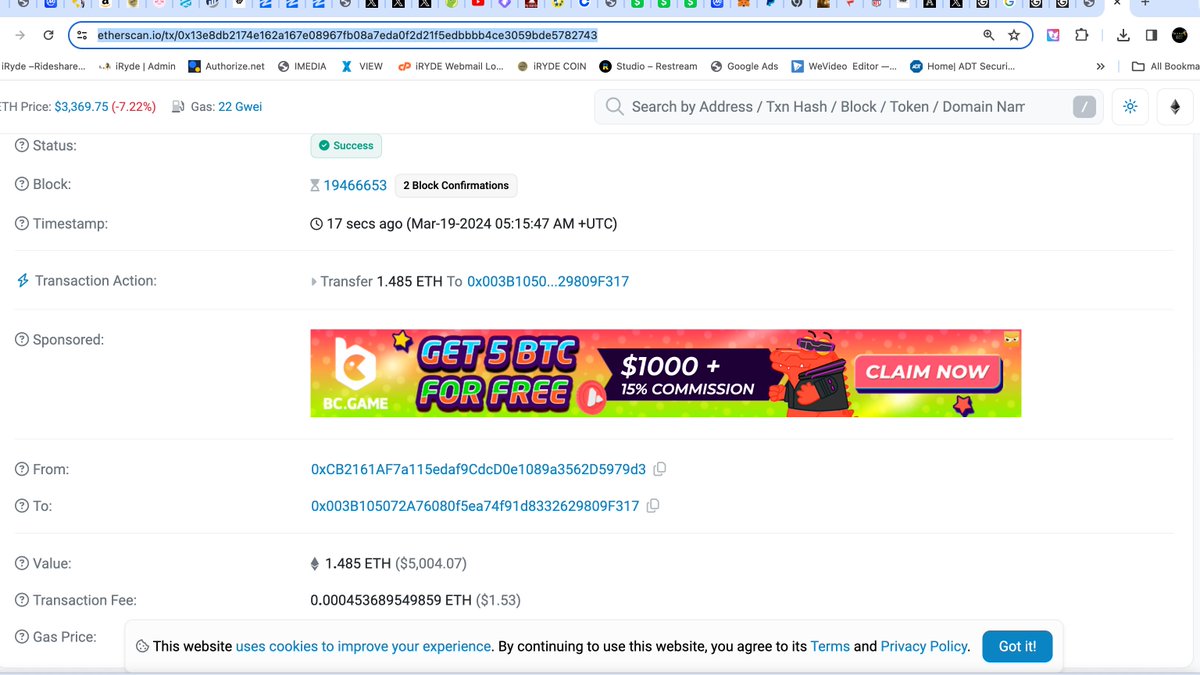Open iRyde –Rideshare bookmark
This screenshot has height=675, width=1200.
(42, 67)
